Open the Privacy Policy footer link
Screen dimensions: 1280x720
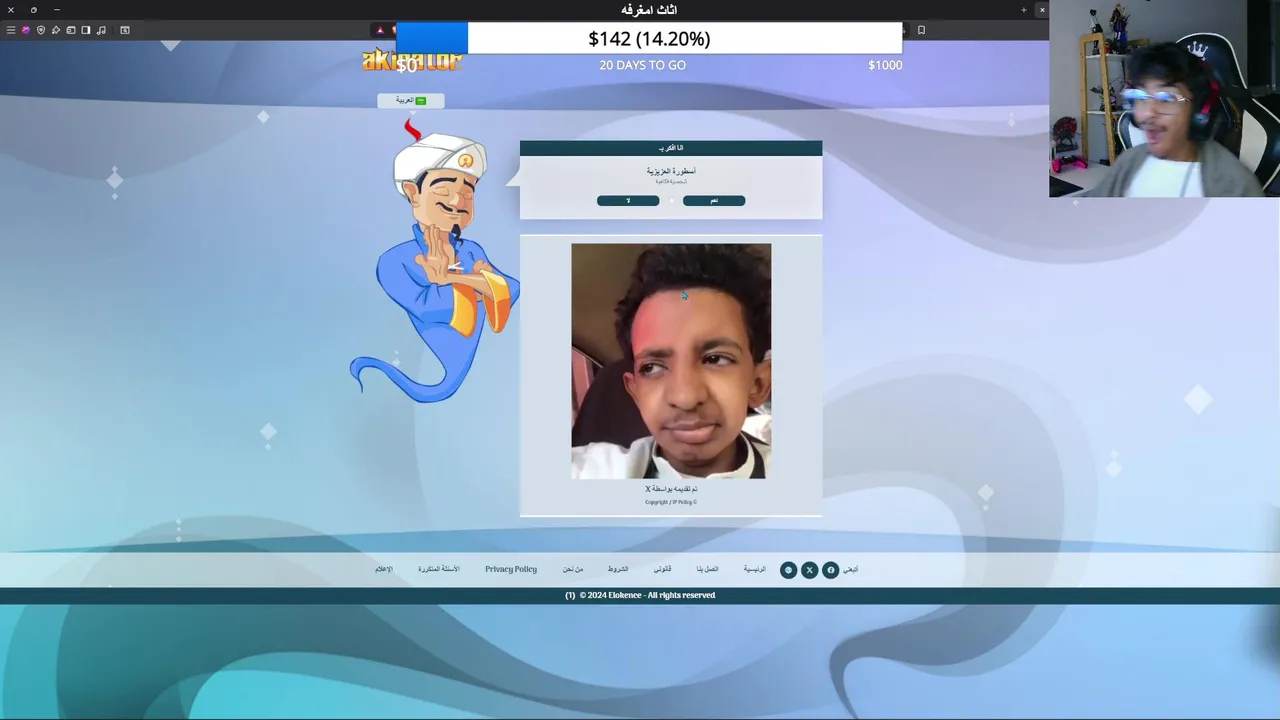(x=511, y=569)
